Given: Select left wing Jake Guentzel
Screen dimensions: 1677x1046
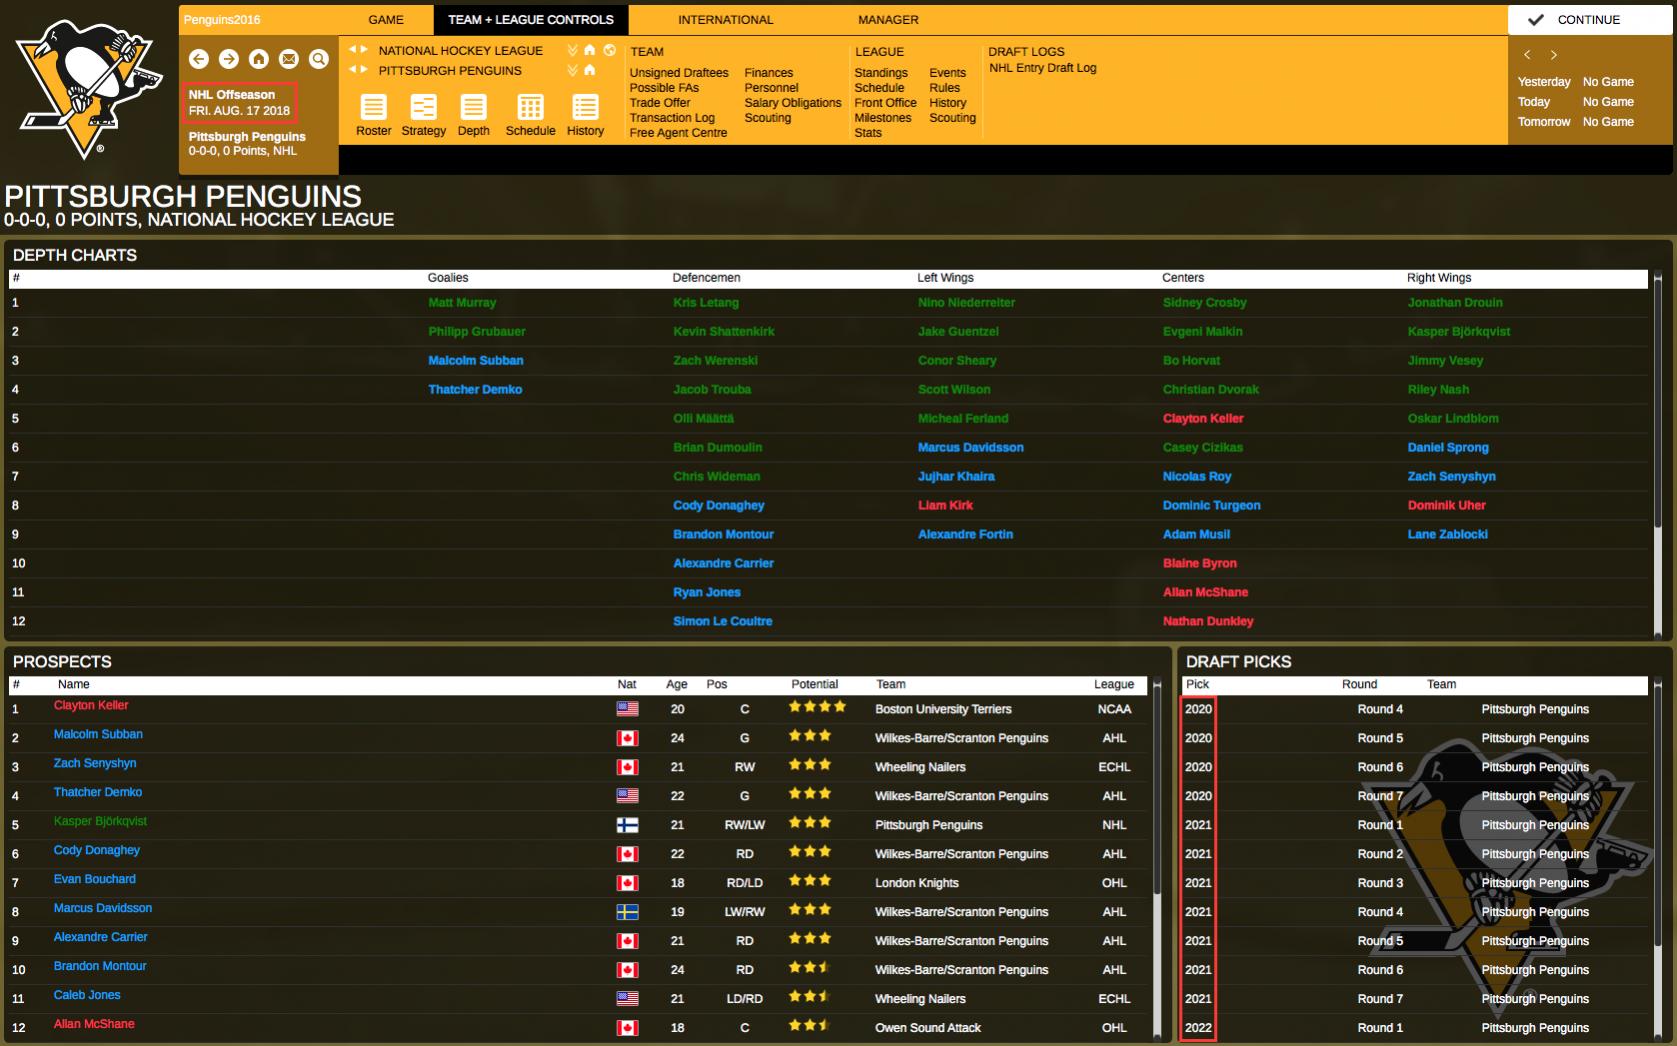Looking at the screenshot, I should point(958,332).
